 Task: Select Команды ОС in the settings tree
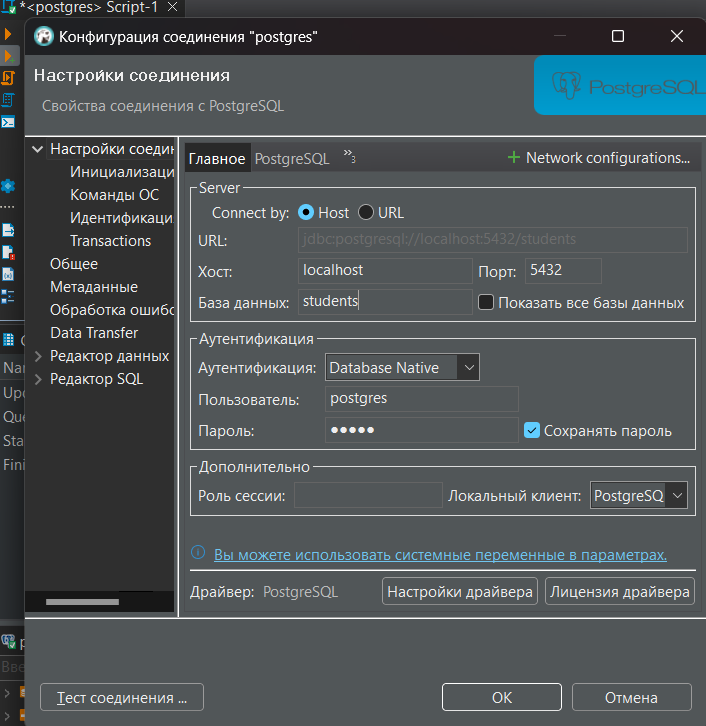point(114,195)
